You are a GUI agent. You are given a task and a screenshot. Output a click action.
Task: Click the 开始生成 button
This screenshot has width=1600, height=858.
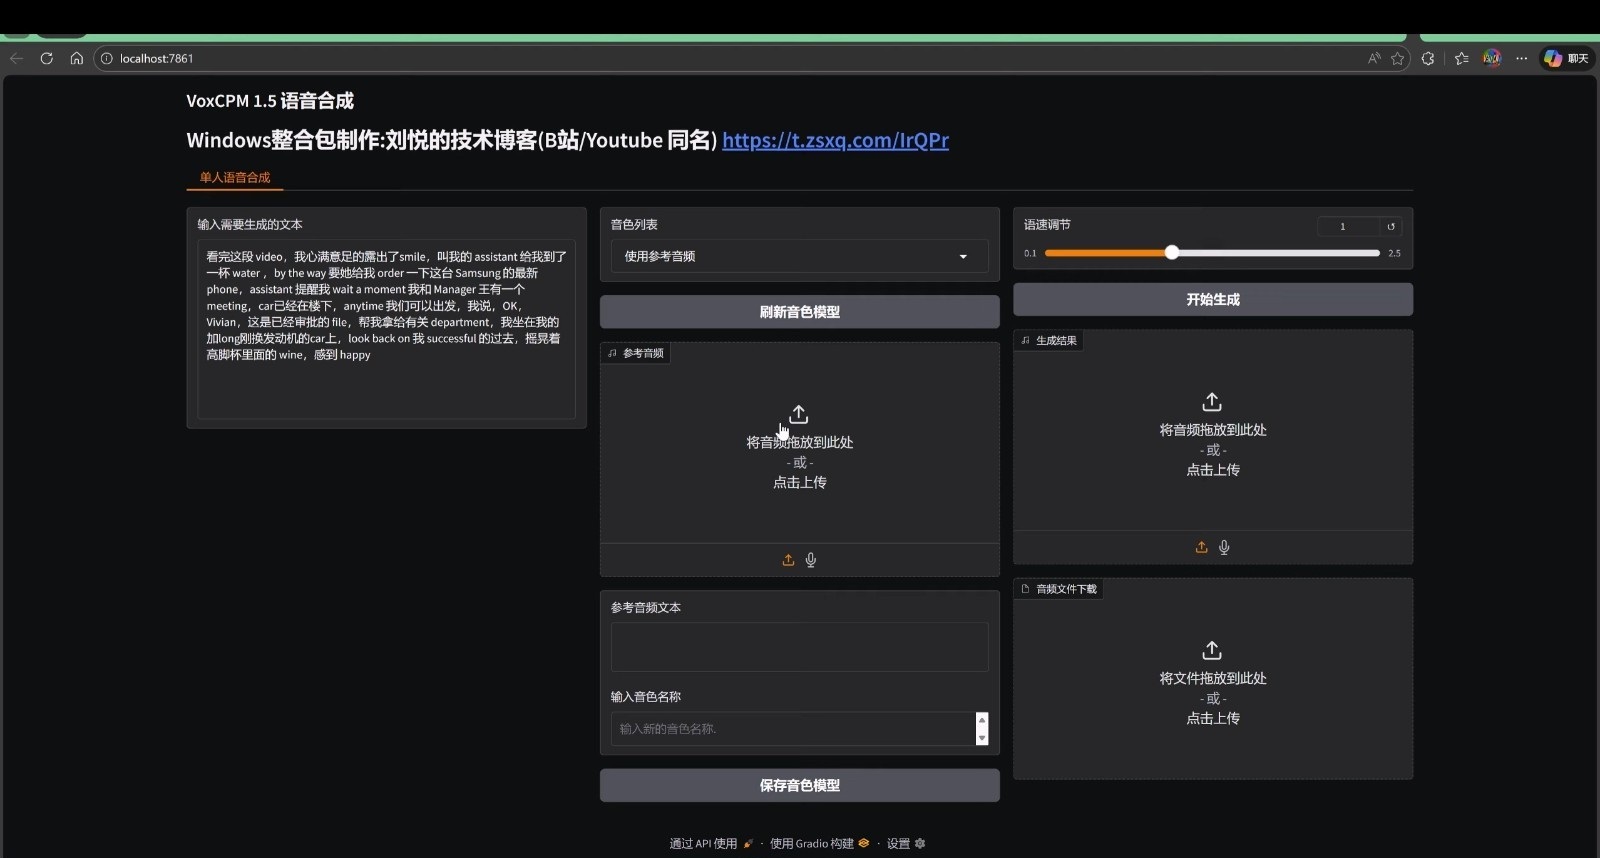tap(1213, 299)
